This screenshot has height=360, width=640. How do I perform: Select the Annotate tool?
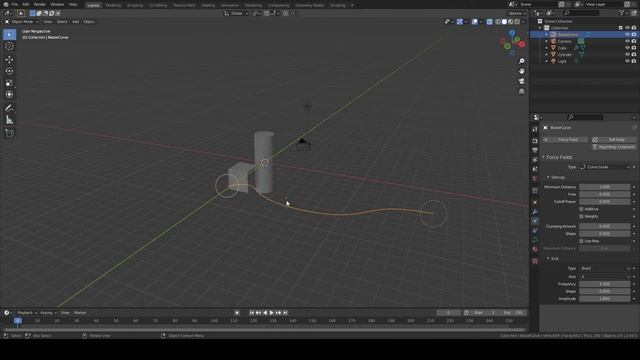pyautogui.click(x=9, y=108)
